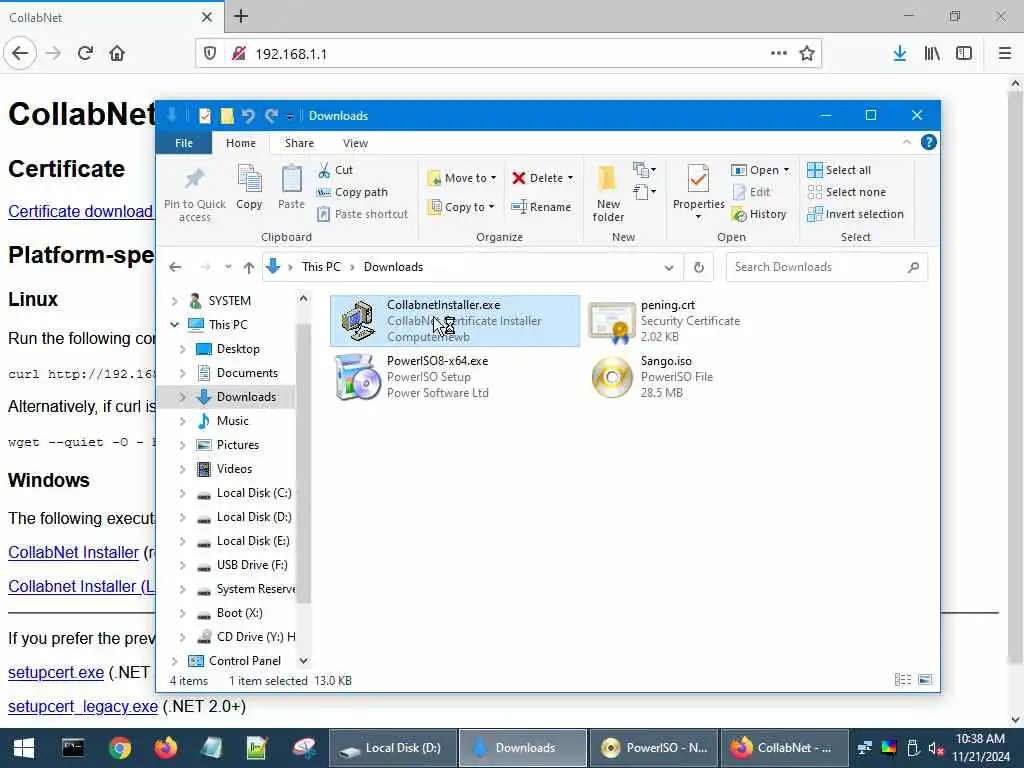1024x768 pixels.
Task: Refresh the Downloads folder view
Action: click(699, 267)
